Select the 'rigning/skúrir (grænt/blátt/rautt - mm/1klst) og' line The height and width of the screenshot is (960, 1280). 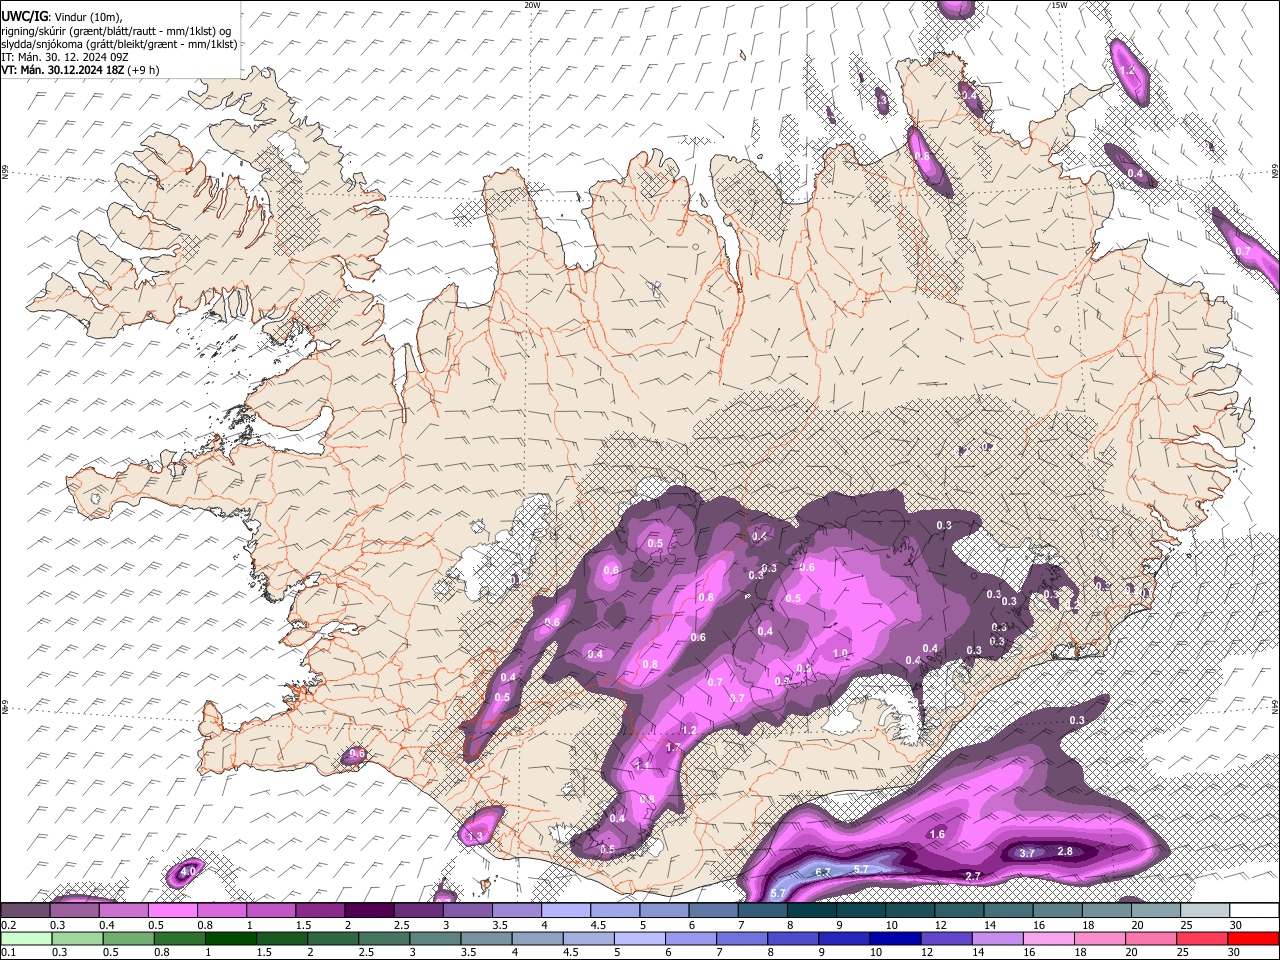tap(116, 30)
